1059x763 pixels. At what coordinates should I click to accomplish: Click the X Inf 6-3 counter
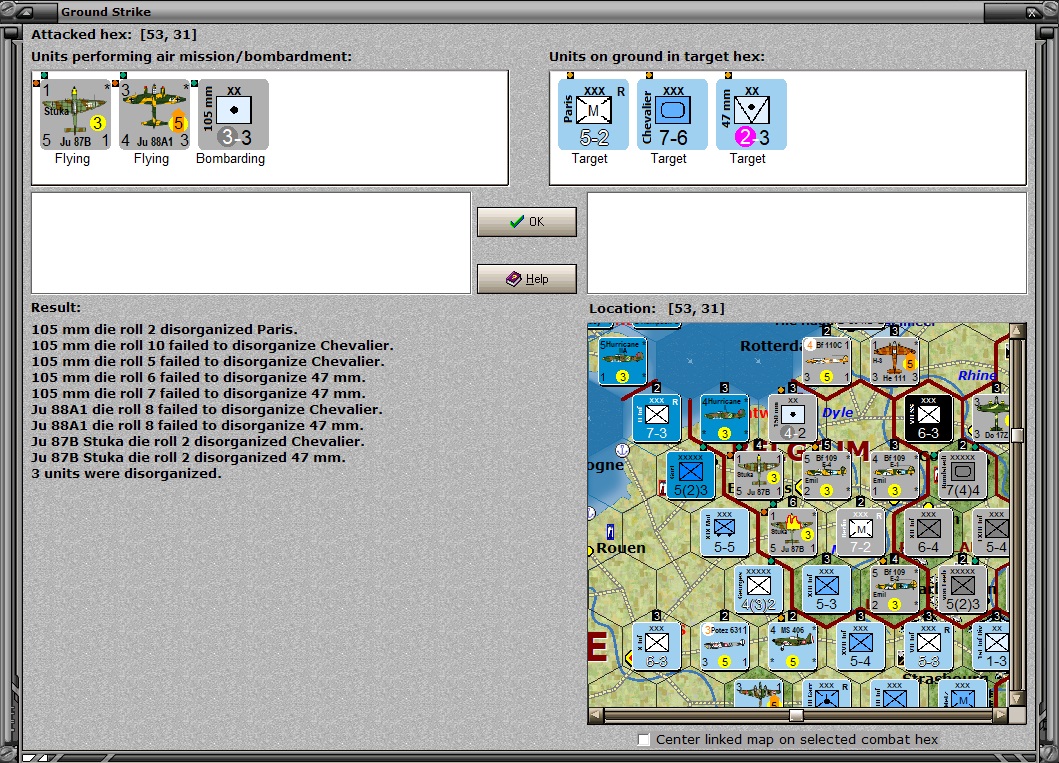[656, 646]
